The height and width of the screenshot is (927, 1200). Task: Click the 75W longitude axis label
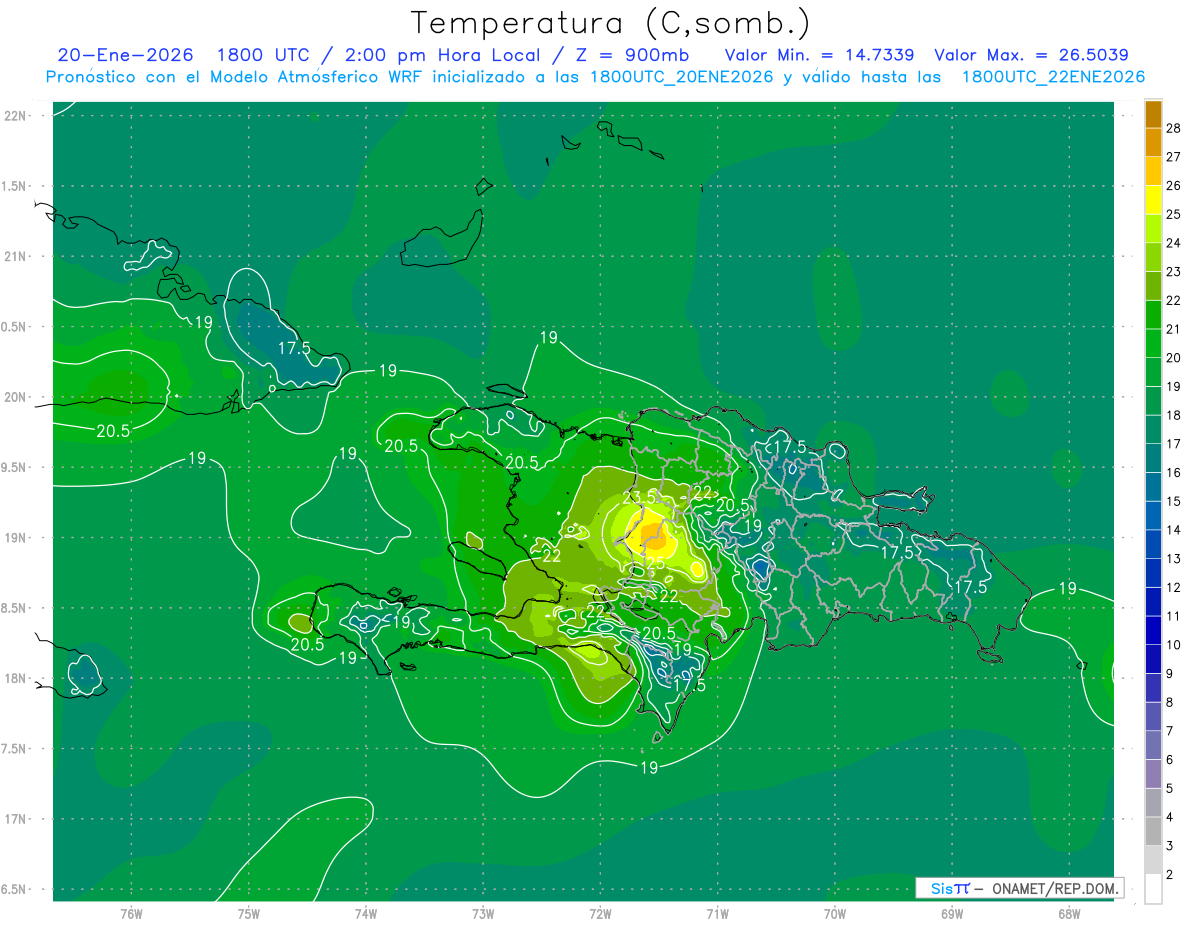click(x=249, y=914)
